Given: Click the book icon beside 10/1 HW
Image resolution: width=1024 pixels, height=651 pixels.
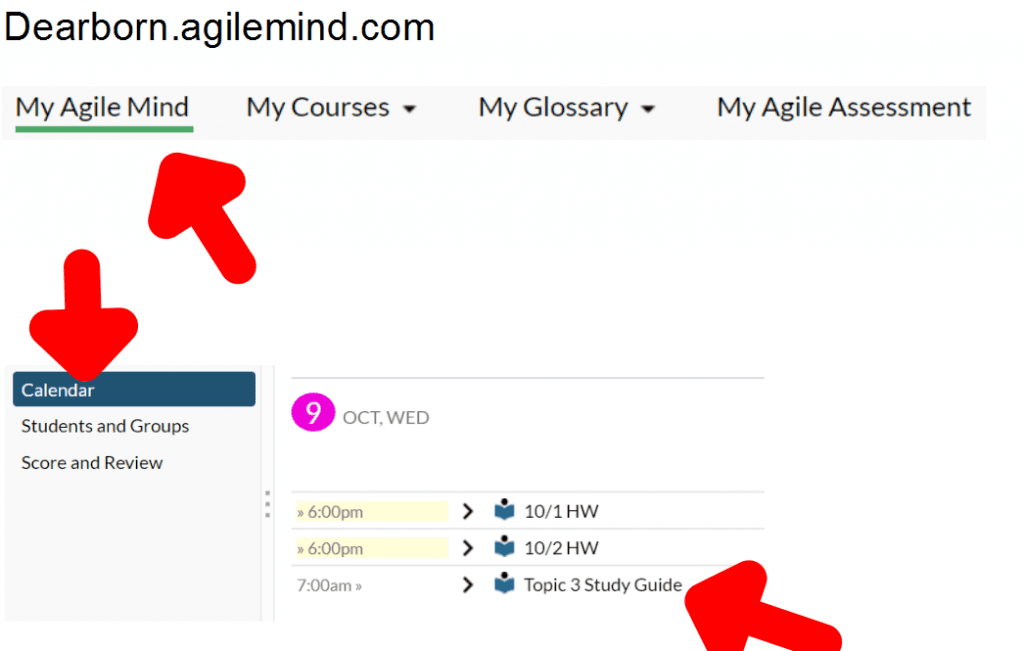Looking at the screenshot, I should coord(504,510).
